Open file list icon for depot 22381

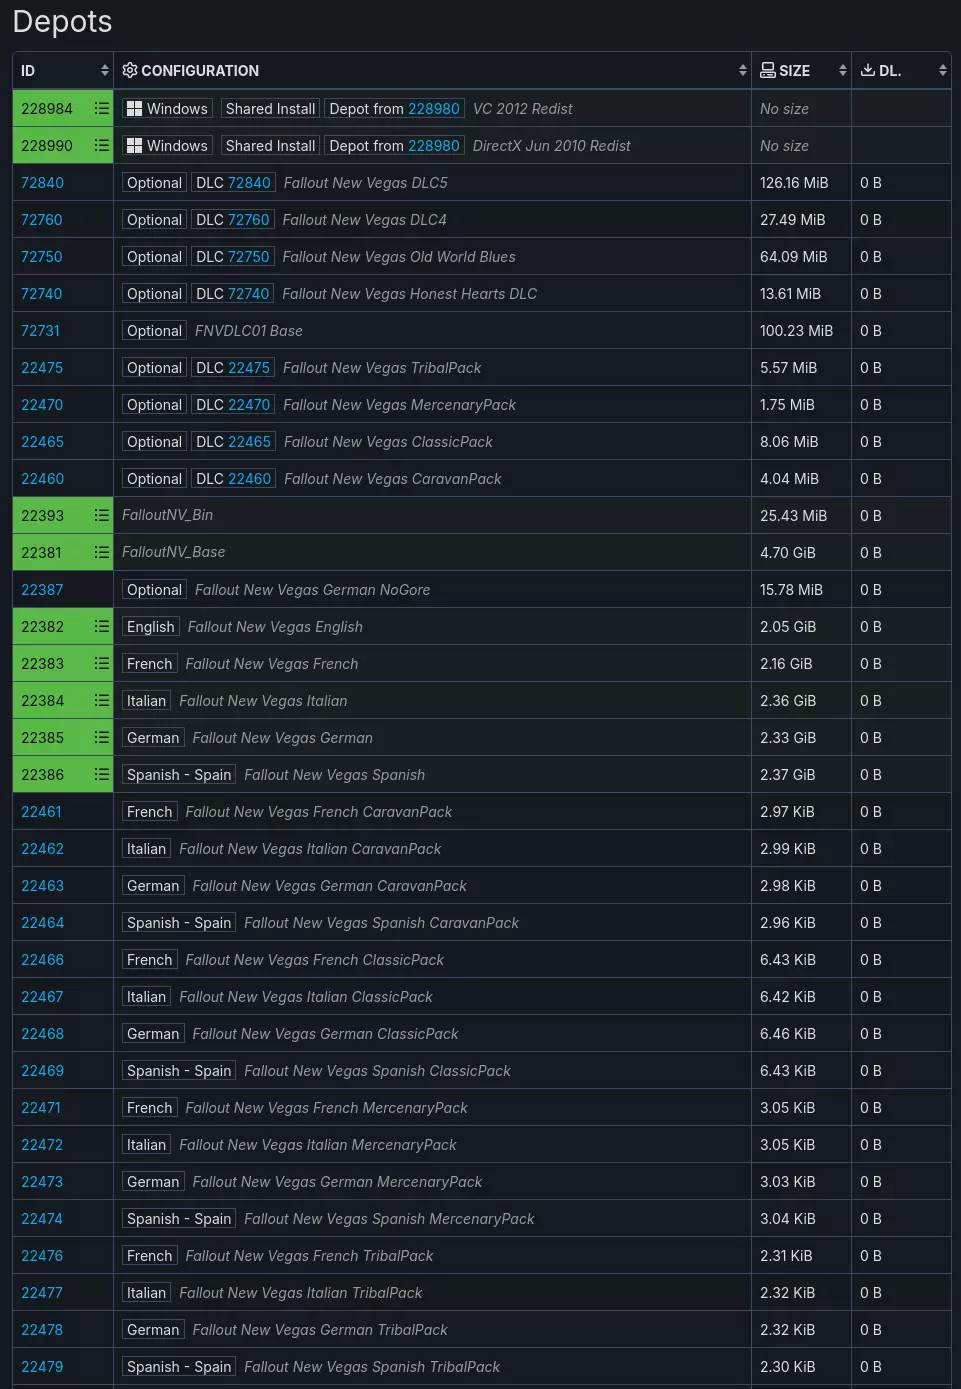click(101, 552)
